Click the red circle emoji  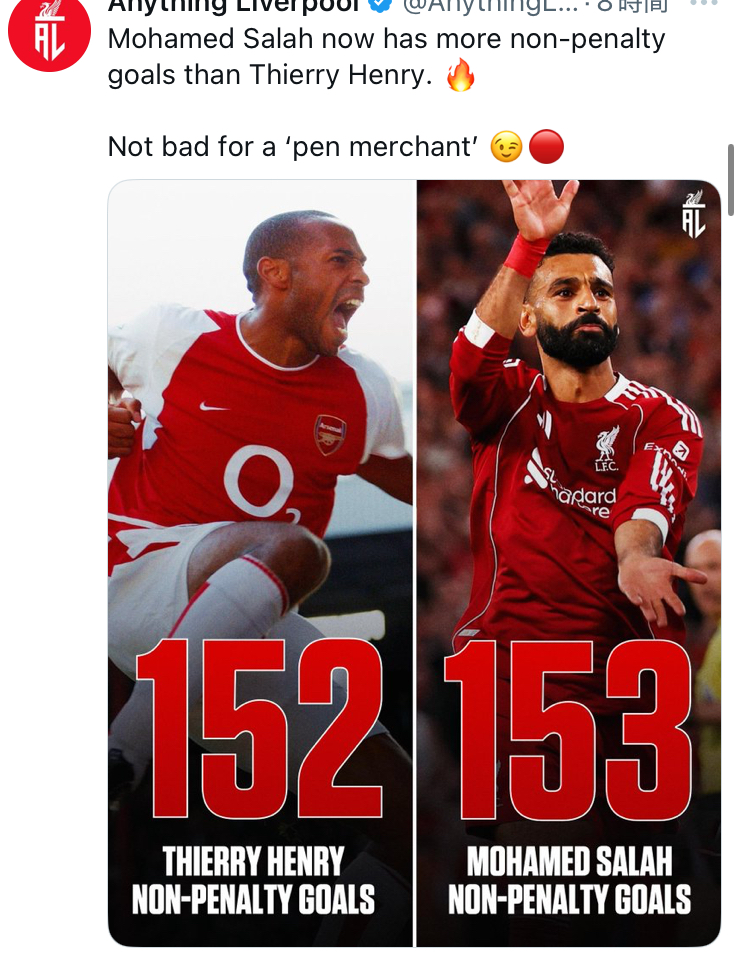[x=546, y=147]
